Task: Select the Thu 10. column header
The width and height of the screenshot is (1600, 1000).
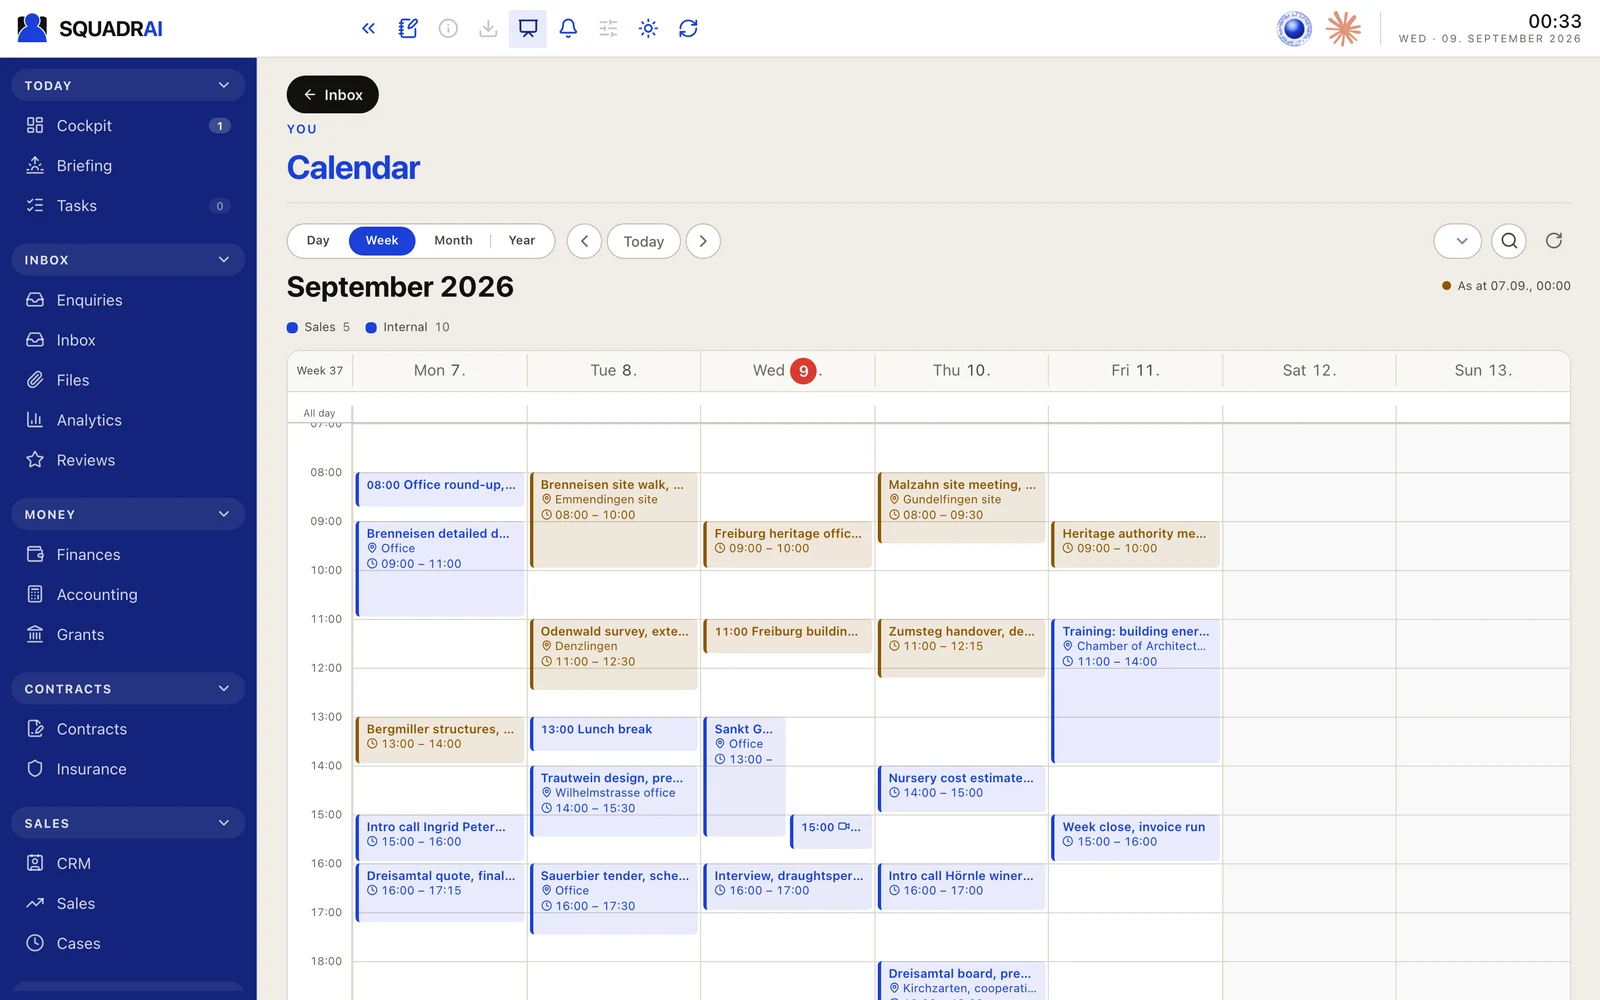Action: point(961,370)
